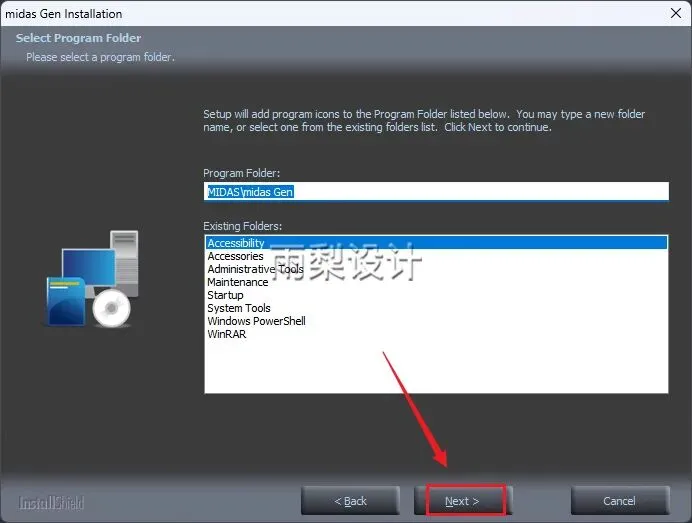Go back with the Back button

tap(350, 500)
